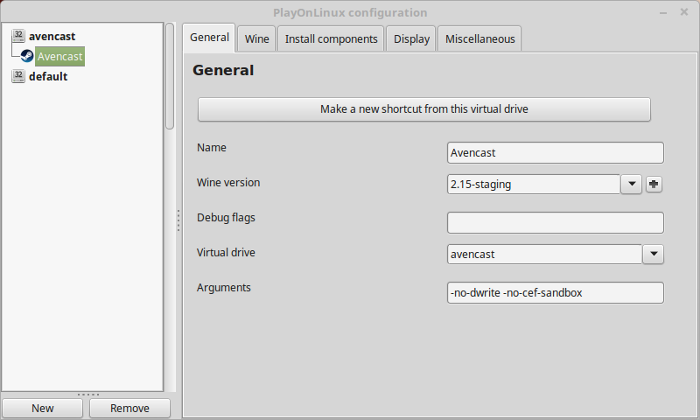The height and width of the screenshot is (420, 700).
Task: Click the Arguments input field
Action: 555,293
